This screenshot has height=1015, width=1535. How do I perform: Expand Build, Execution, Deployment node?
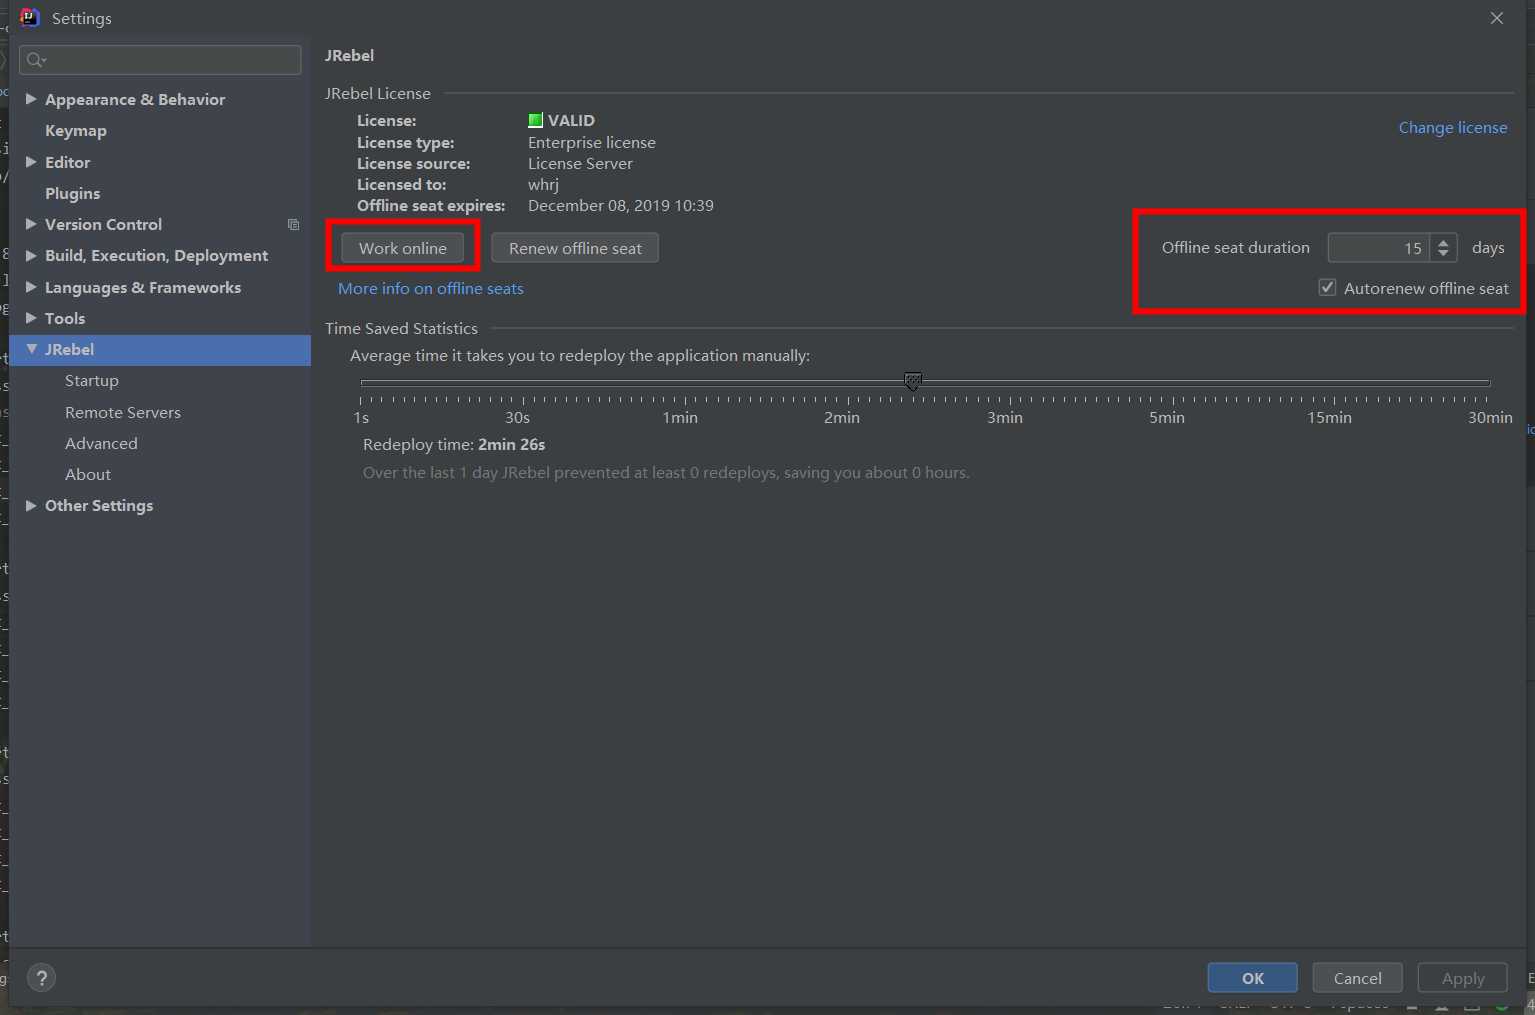click(31, 255)
